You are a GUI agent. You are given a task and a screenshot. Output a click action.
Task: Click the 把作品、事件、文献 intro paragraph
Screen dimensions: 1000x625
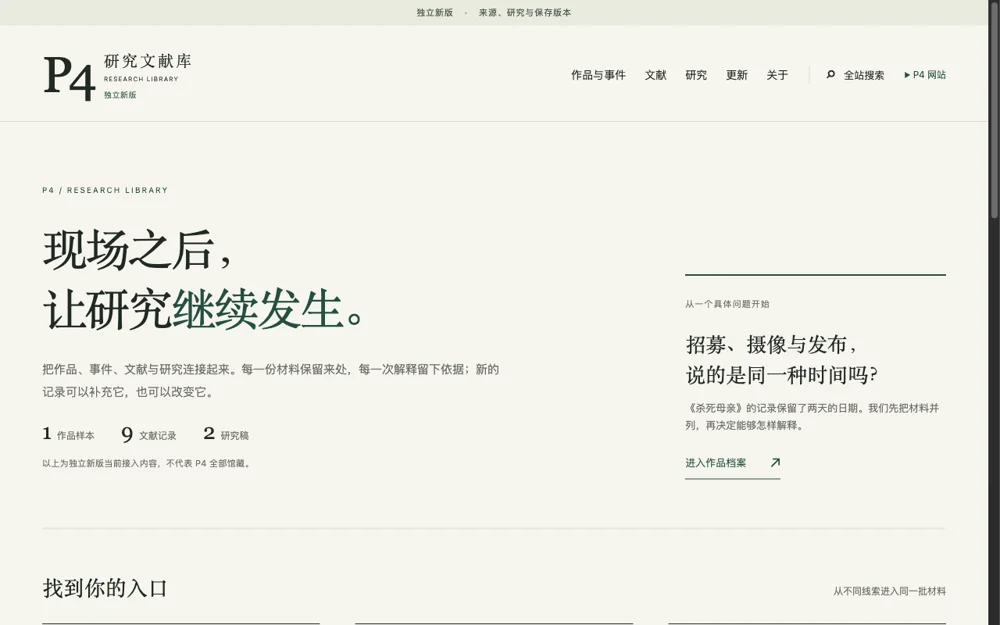(x=270, y=380)
